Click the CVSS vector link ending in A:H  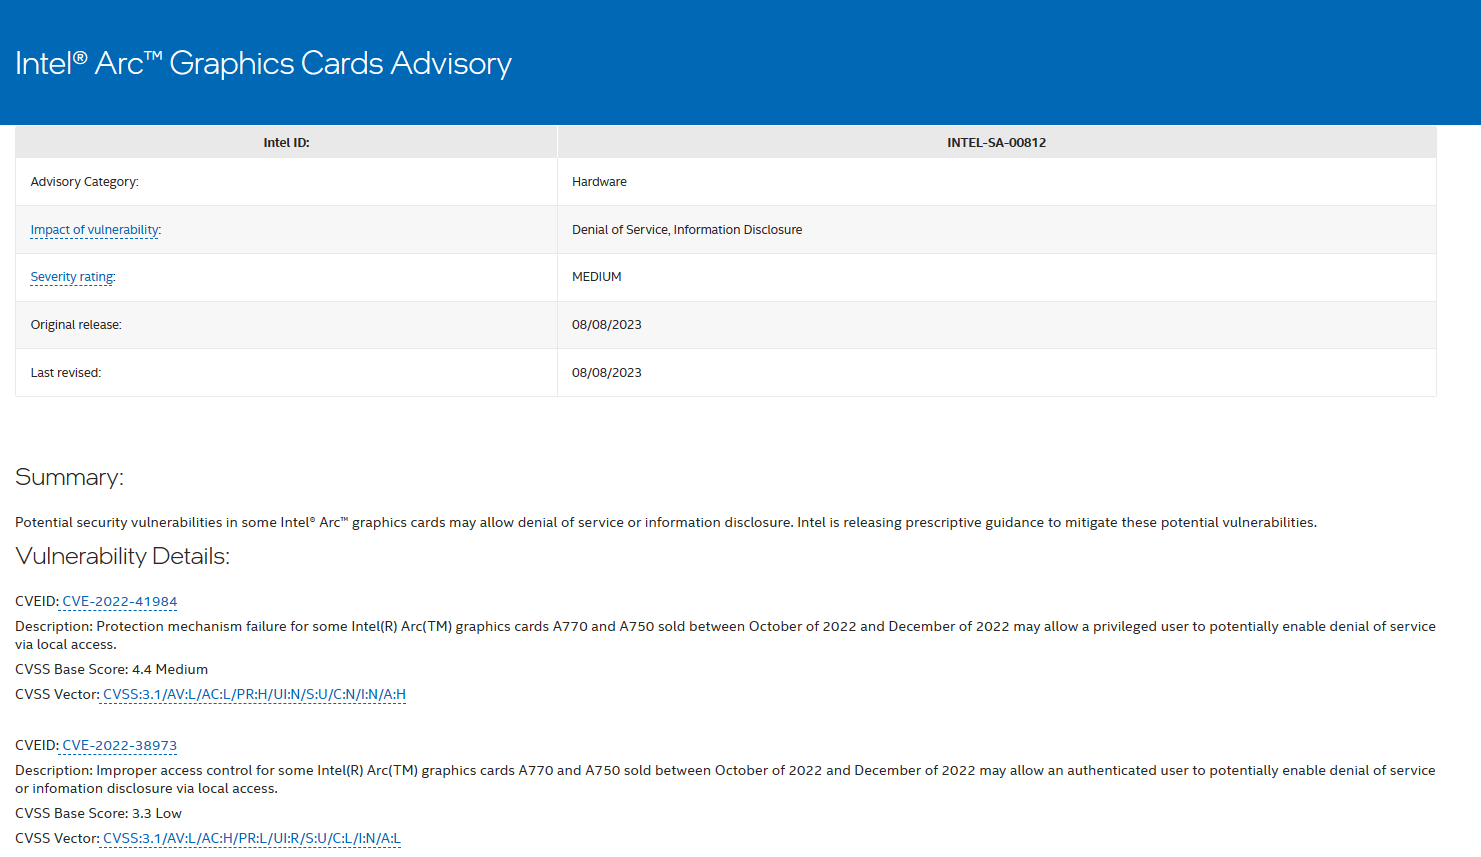[x=254, y=695]
